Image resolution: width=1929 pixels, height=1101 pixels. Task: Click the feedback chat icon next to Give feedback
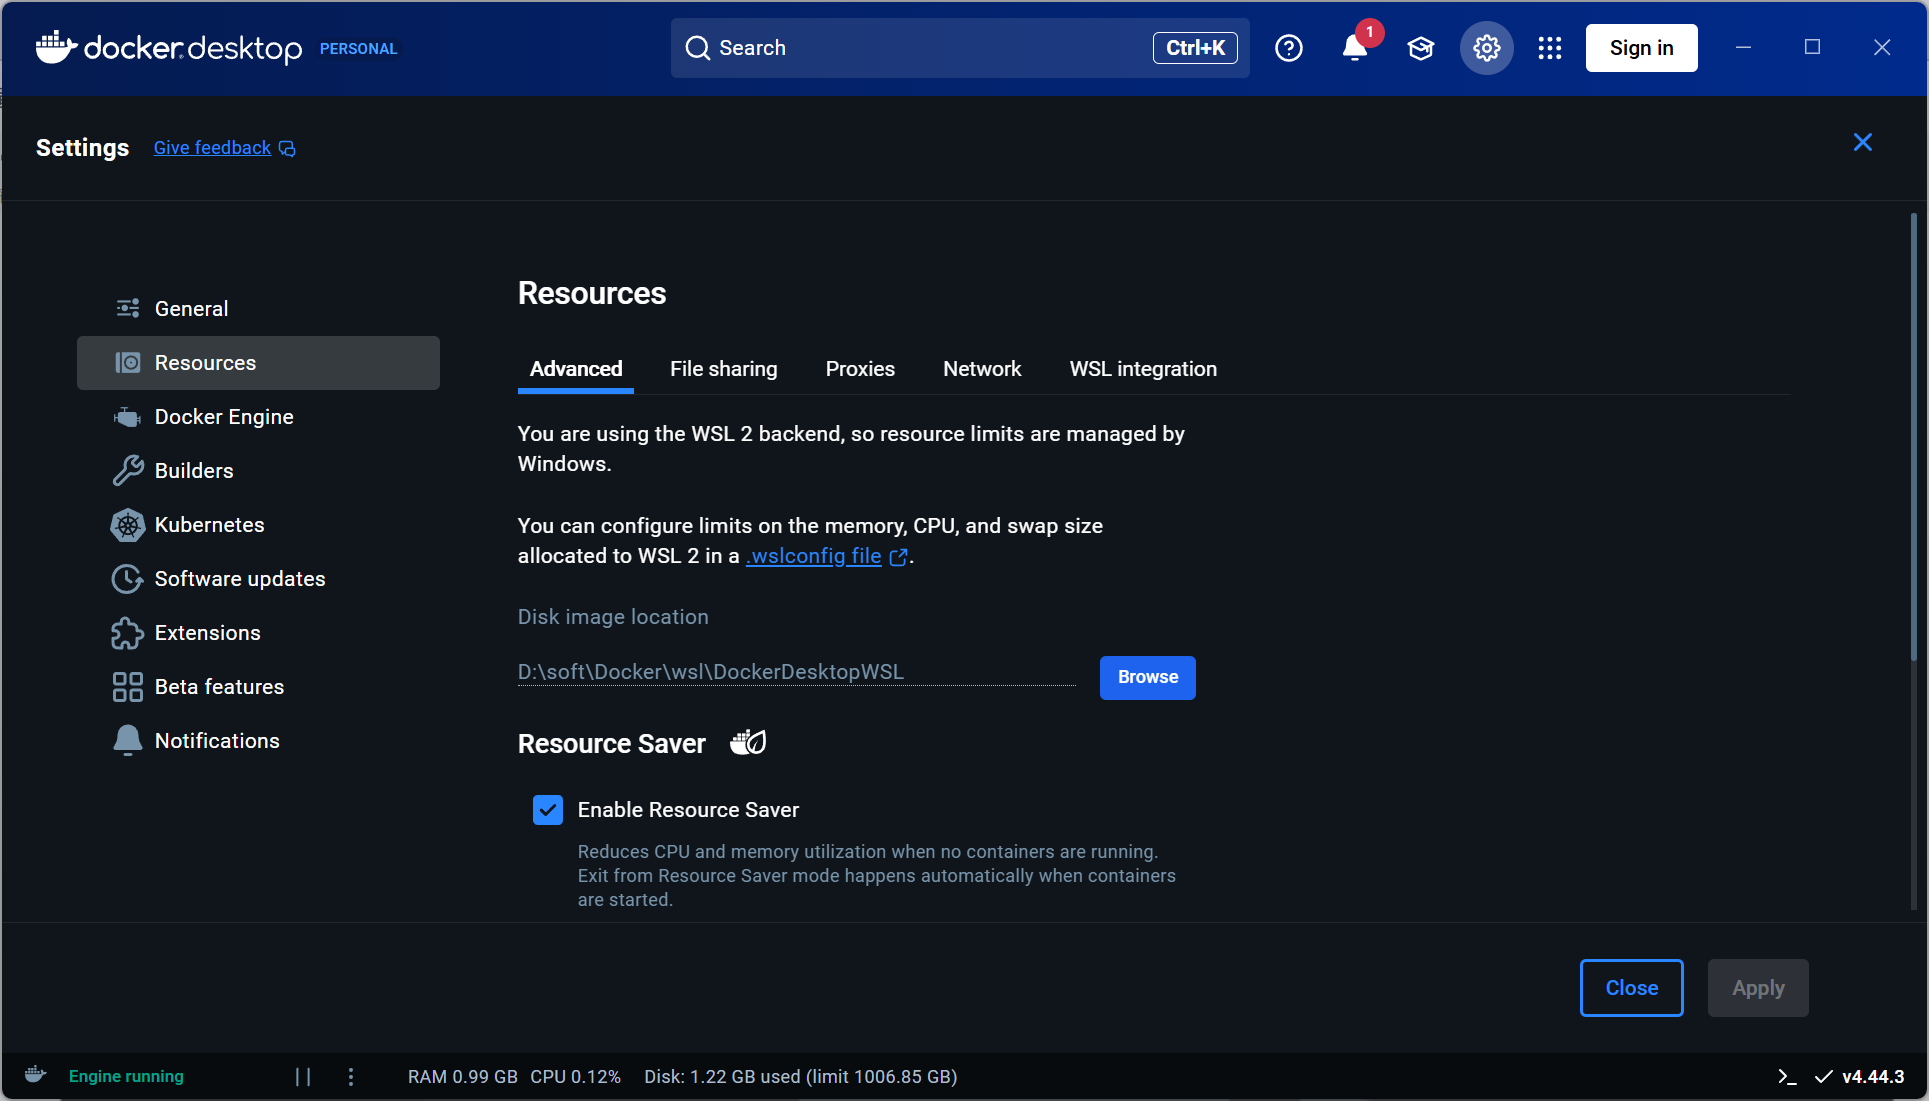tap(287, 149)
